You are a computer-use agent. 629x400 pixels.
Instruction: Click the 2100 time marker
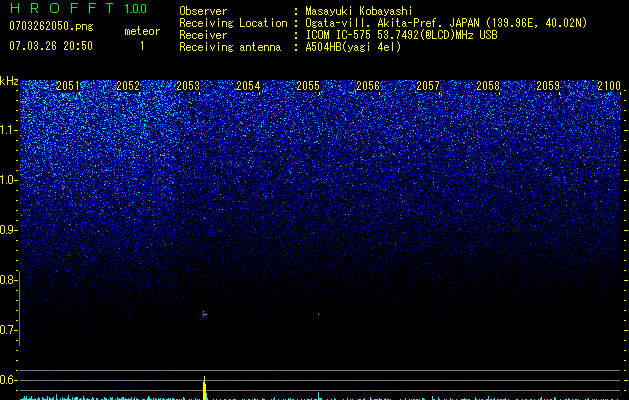(x=609, y=86)
